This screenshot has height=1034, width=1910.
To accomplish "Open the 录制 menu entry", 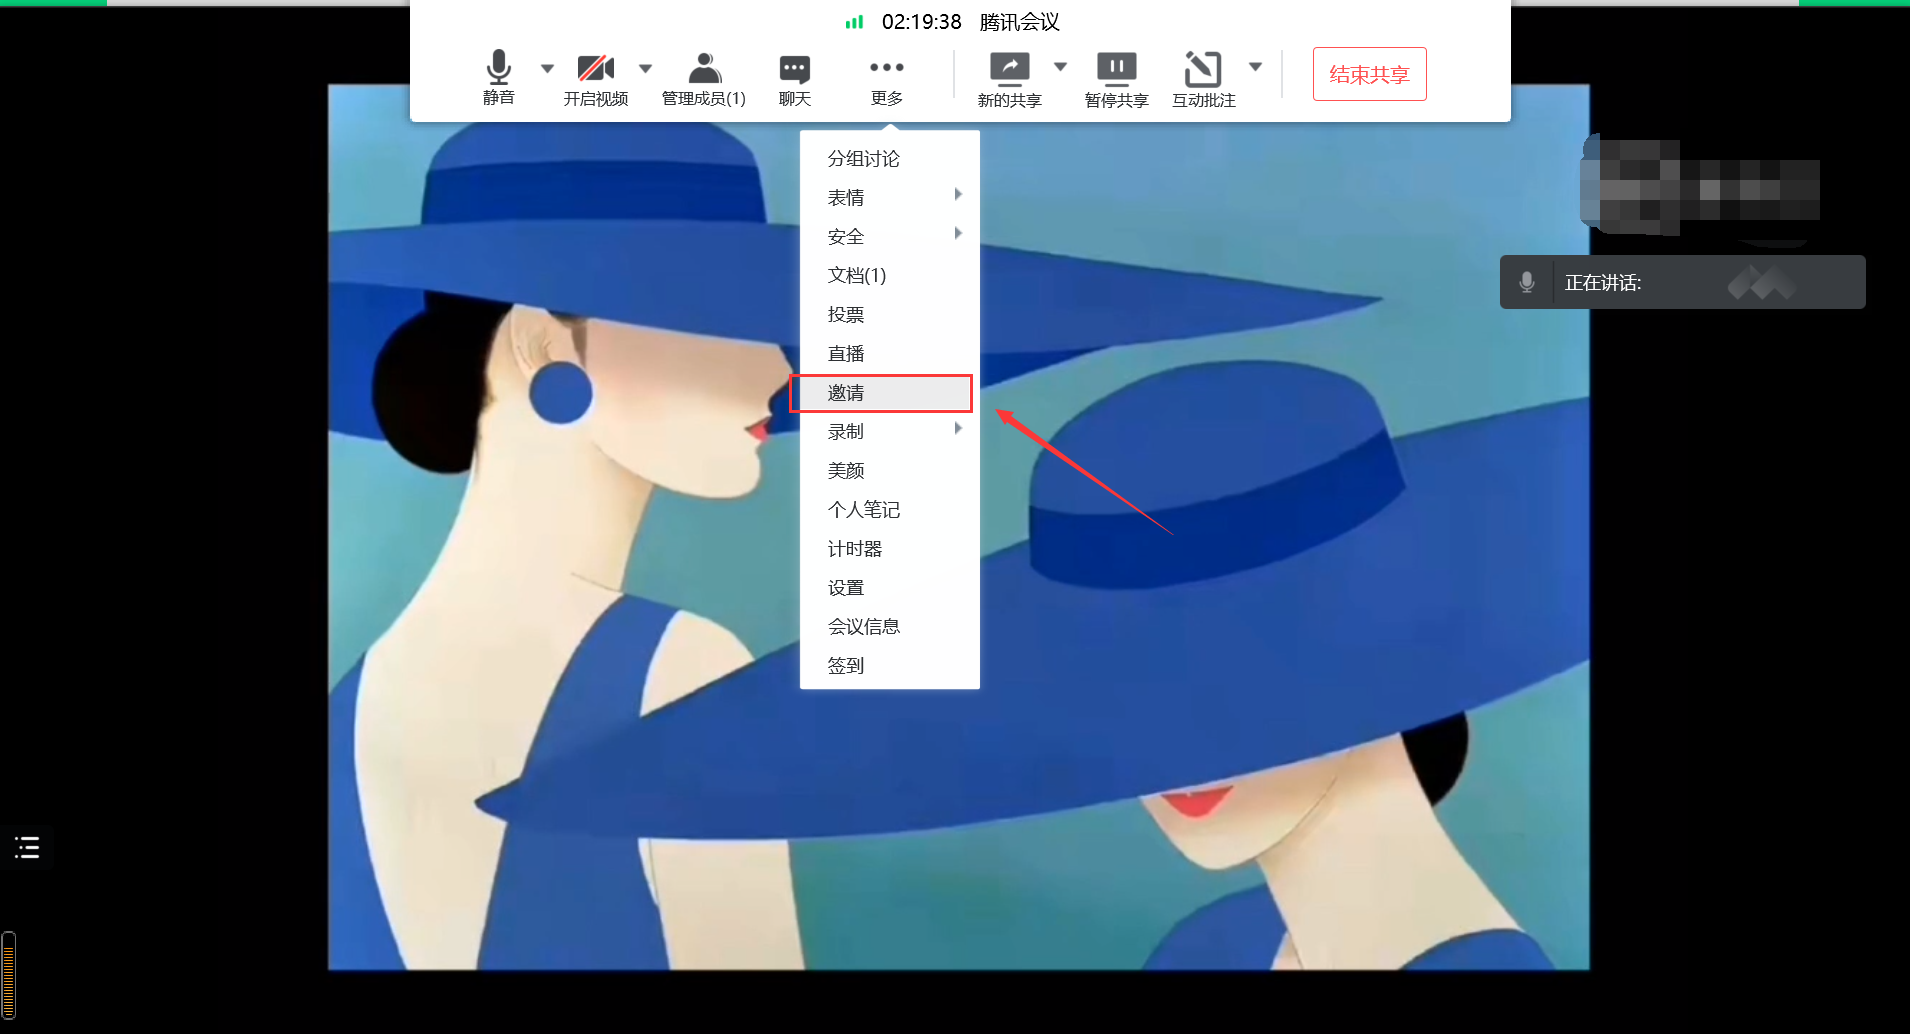I will [889, 431].
